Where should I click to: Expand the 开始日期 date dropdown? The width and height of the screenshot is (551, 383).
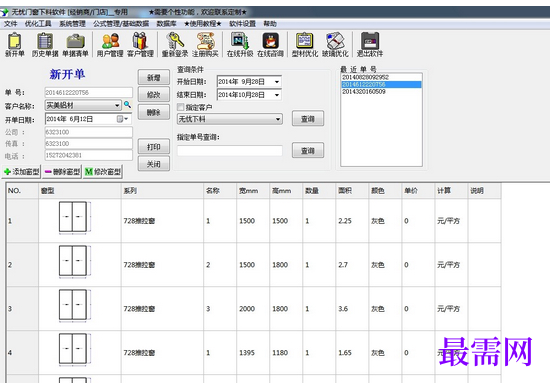click(277, 82)
